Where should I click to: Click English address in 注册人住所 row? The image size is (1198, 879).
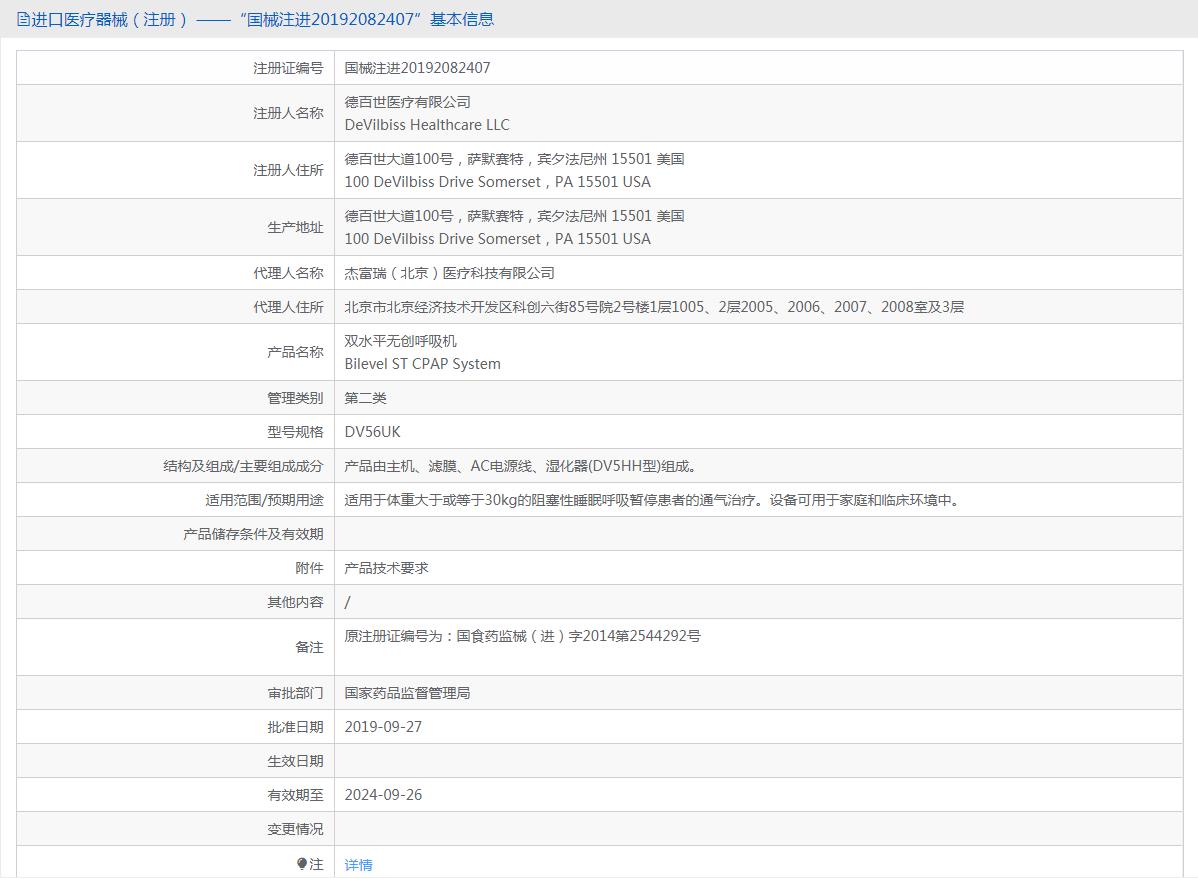497,182
